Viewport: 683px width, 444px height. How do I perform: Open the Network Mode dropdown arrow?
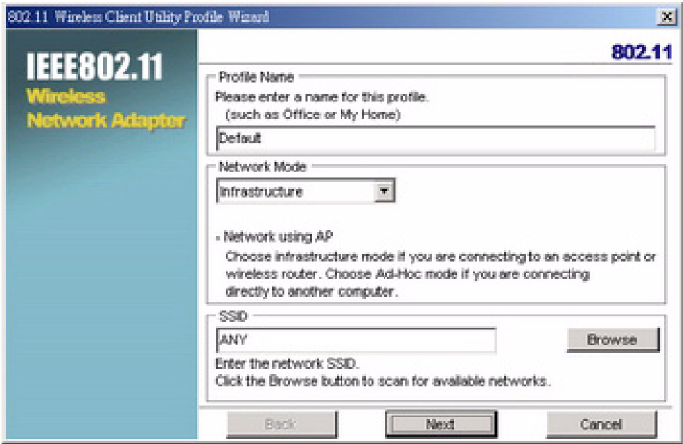tap(384, 191)
